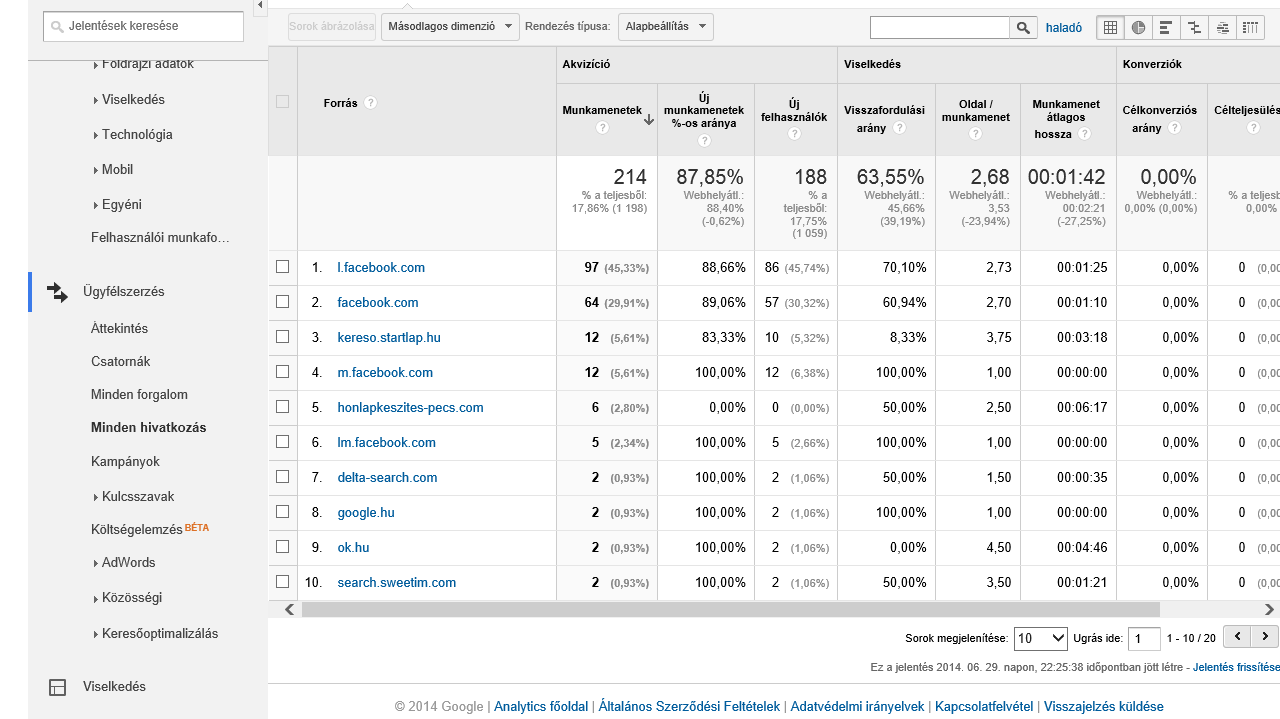Open the Alapbeállítás sort type dropdown

[x=666, y=27]
